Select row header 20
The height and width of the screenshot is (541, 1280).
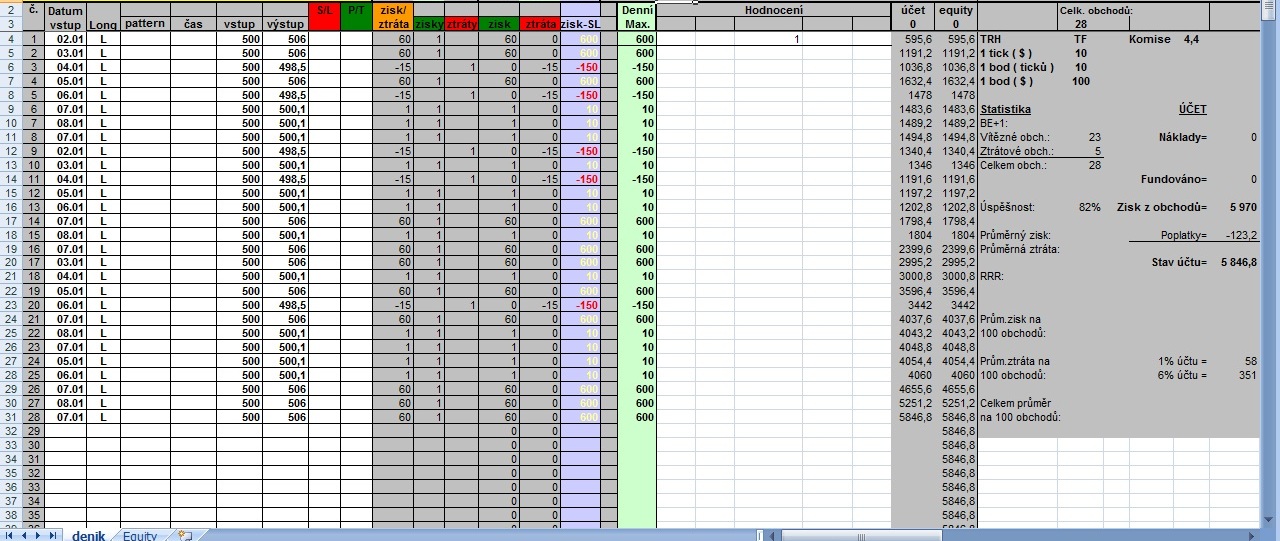[10, 263]
